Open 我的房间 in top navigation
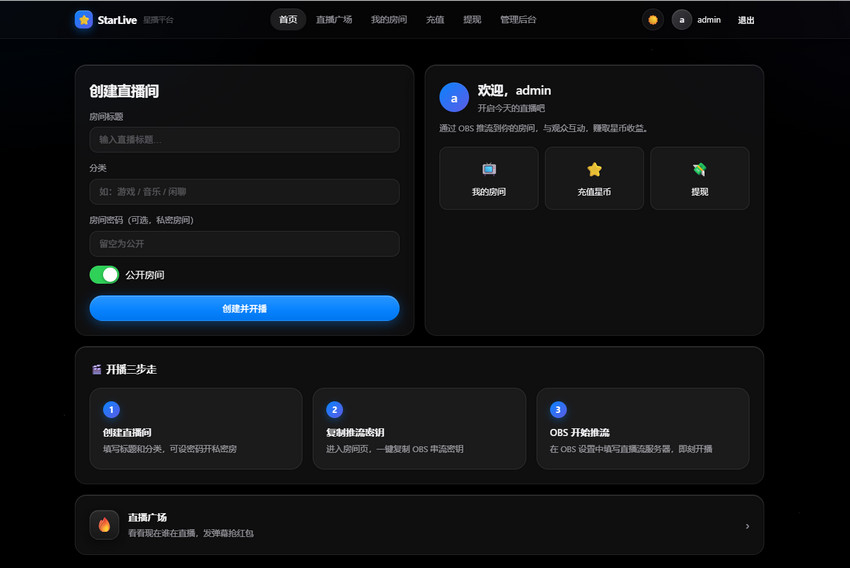 click(x=389, y=20)
